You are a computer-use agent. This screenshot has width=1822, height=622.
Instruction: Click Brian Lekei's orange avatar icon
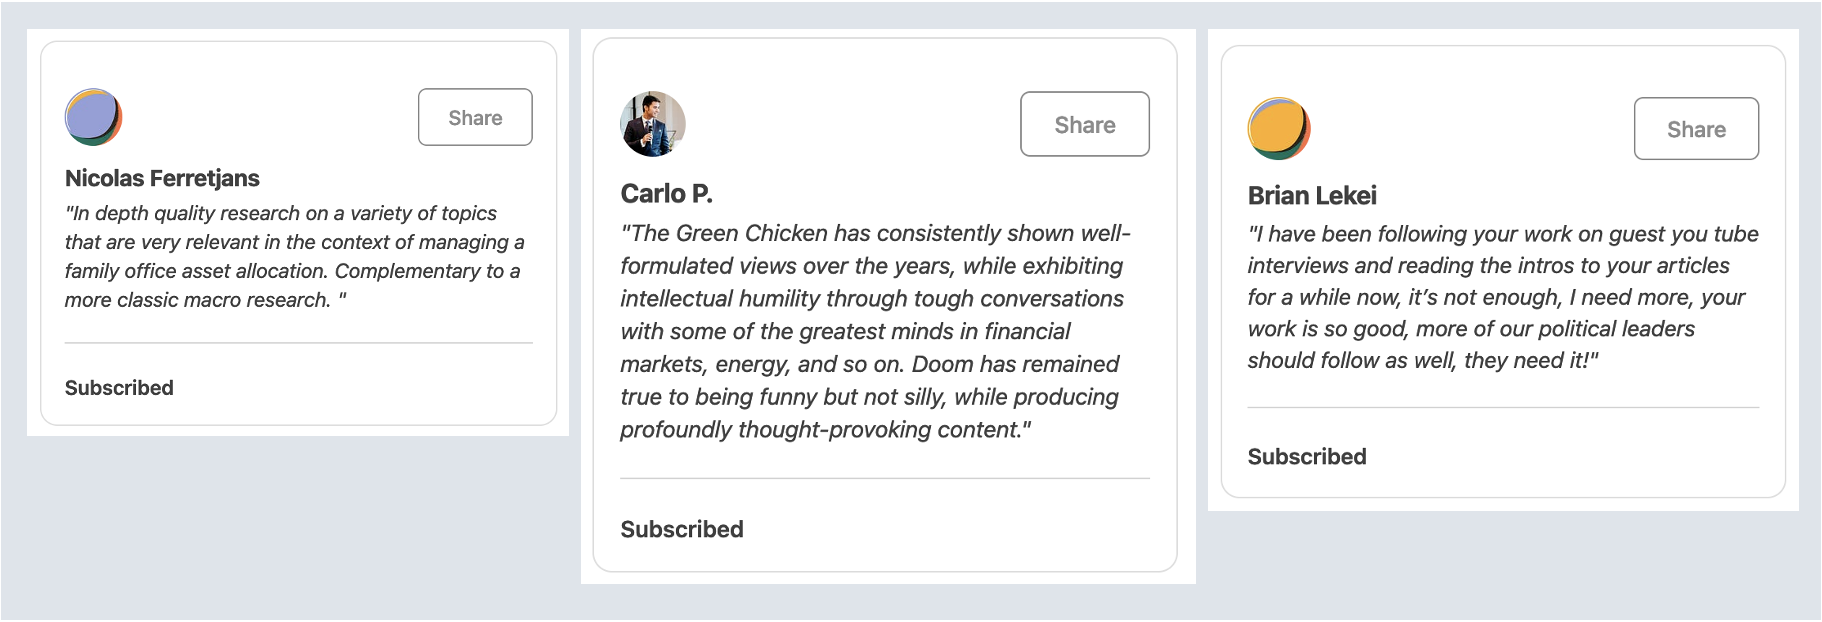(x=1279, y=129)
